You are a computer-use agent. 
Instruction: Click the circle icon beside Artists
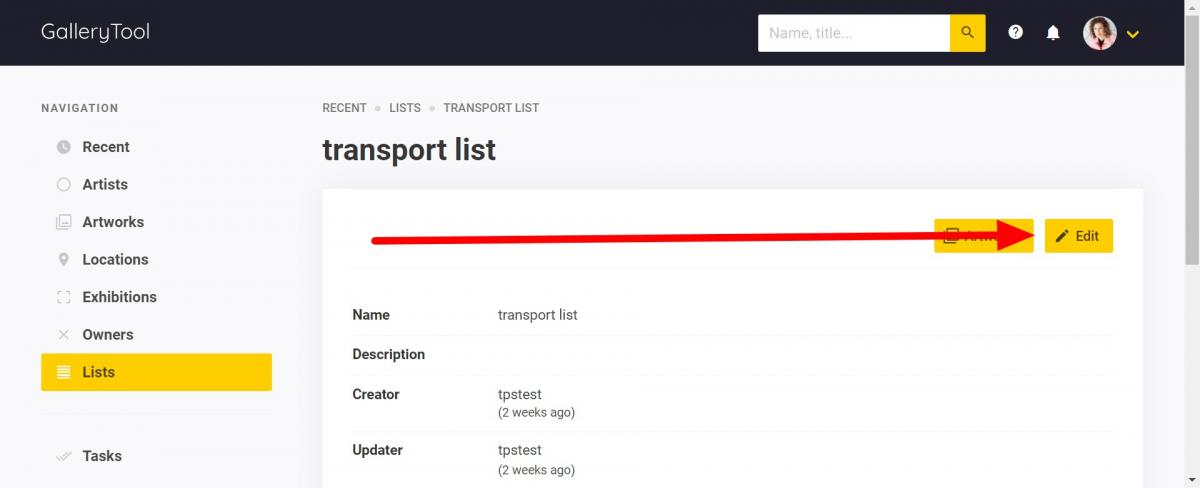(x=64, y=185)
